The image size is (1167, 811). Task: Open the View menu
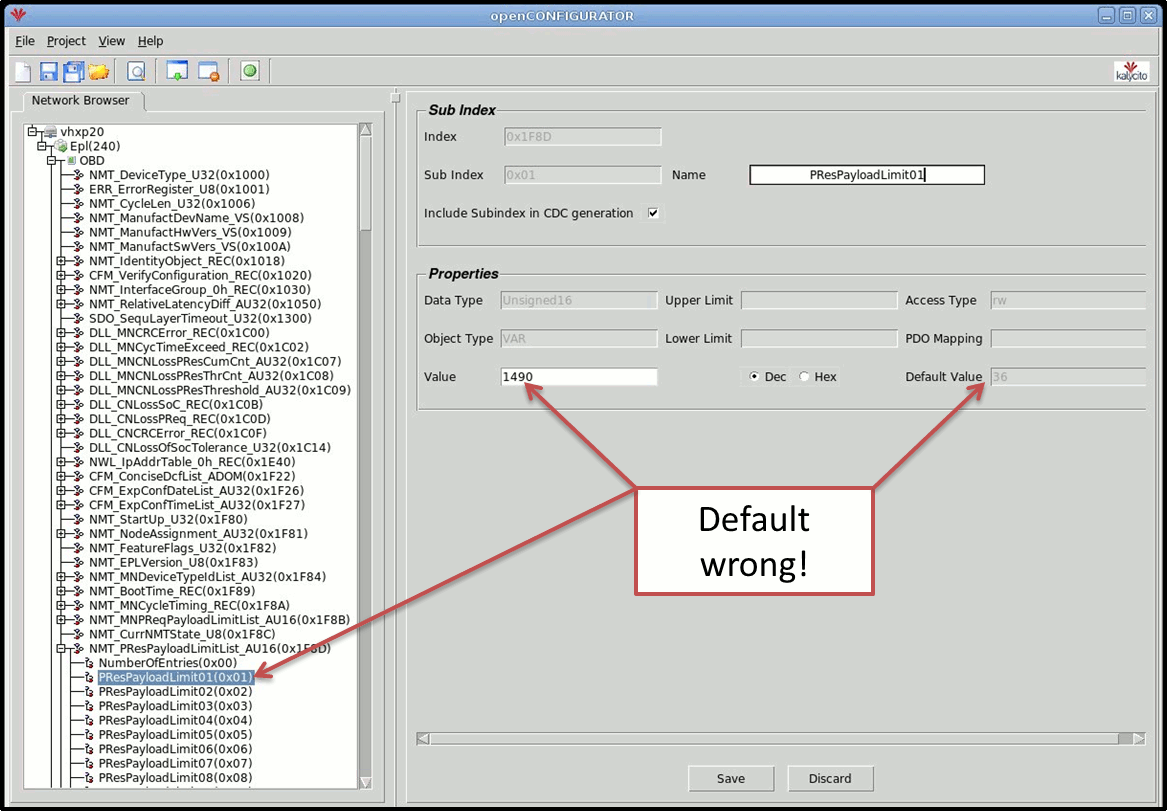[112, 41]
